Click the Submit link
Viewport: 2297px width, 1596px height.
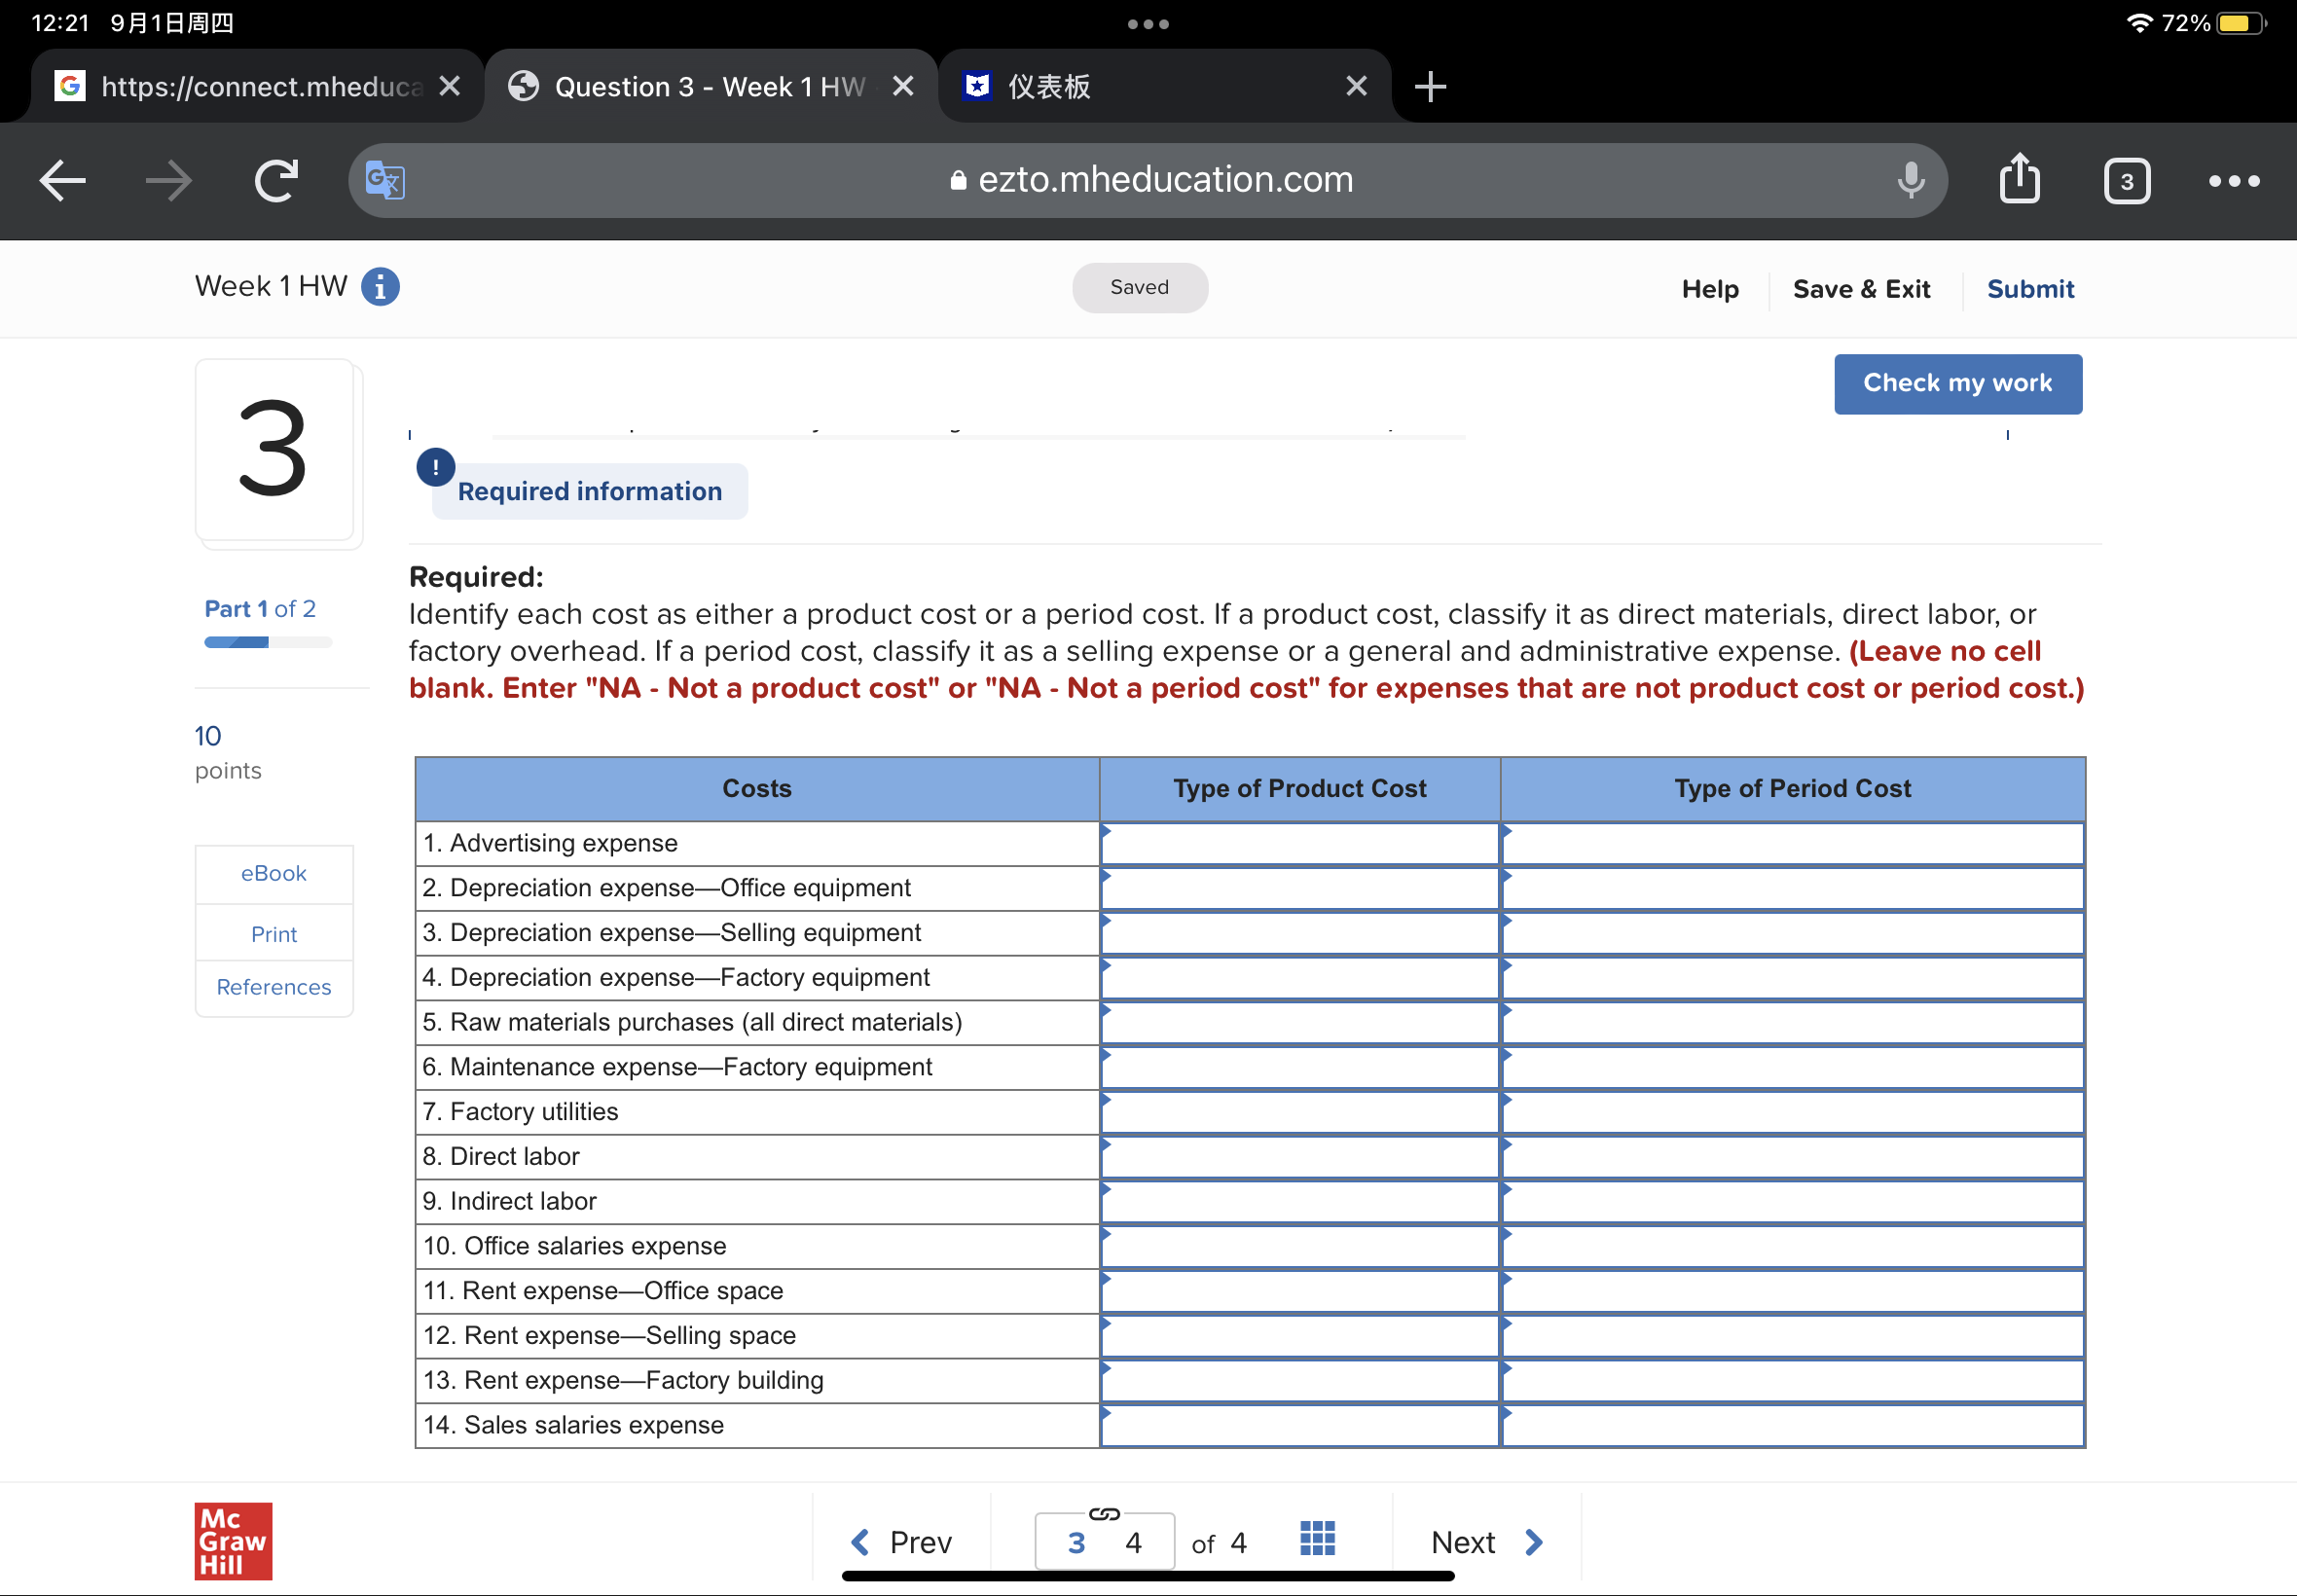(x=2030, y=289)
